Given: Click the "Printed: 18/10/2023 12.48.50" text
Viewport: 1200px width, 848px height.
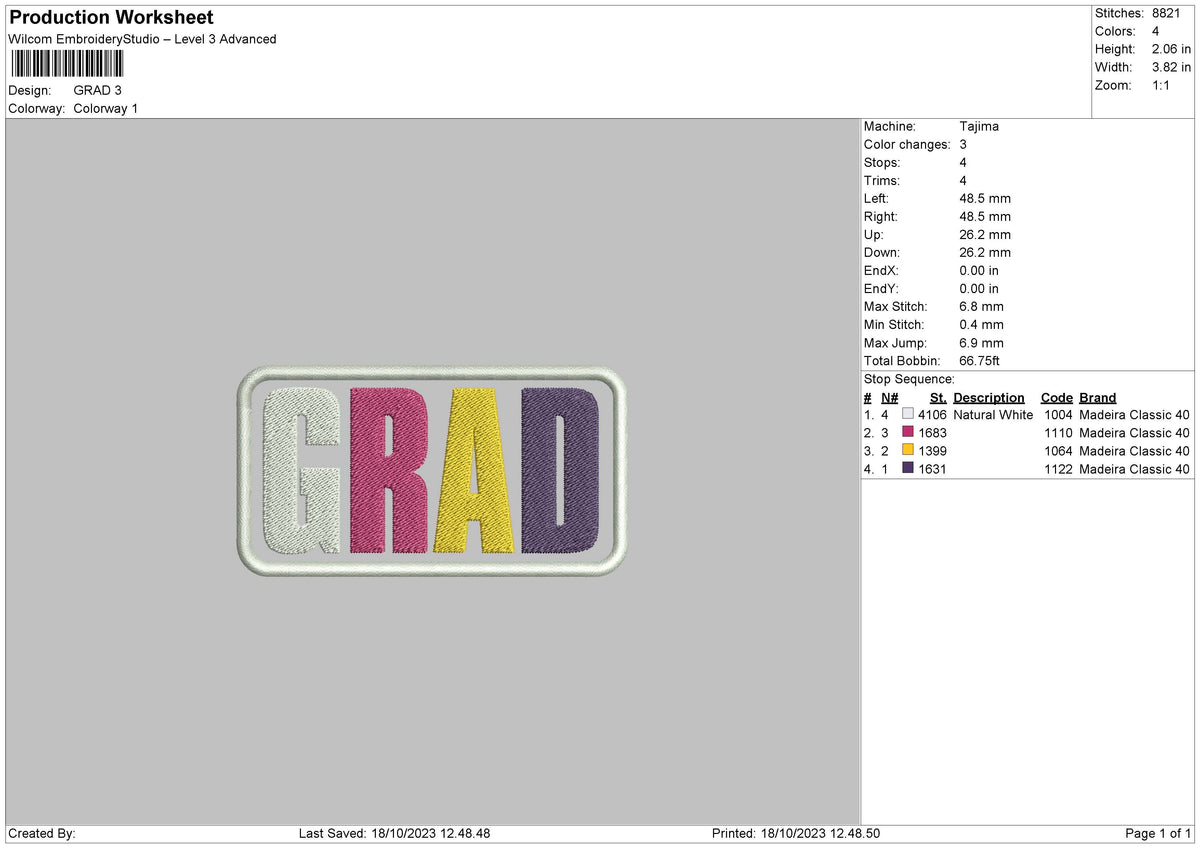Looking at the screenshot, I should pos(796,833).
